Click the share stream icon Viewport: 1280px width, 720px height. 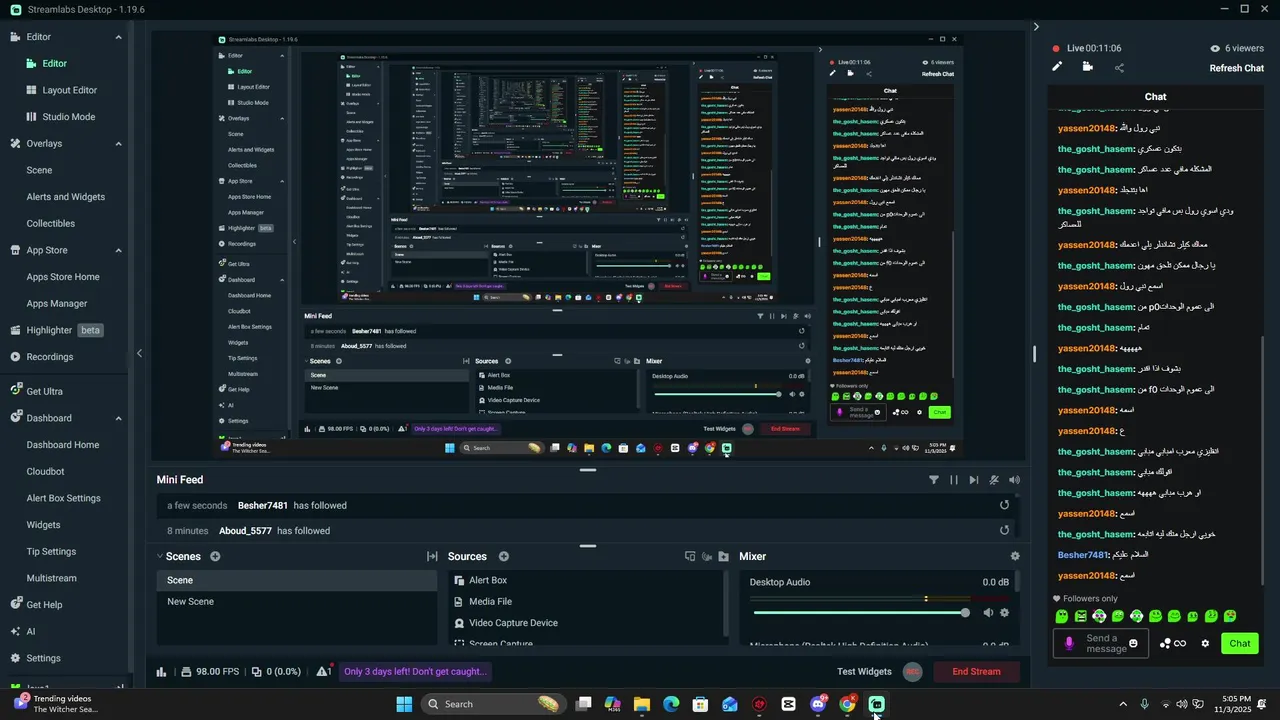click(1119, 68)
